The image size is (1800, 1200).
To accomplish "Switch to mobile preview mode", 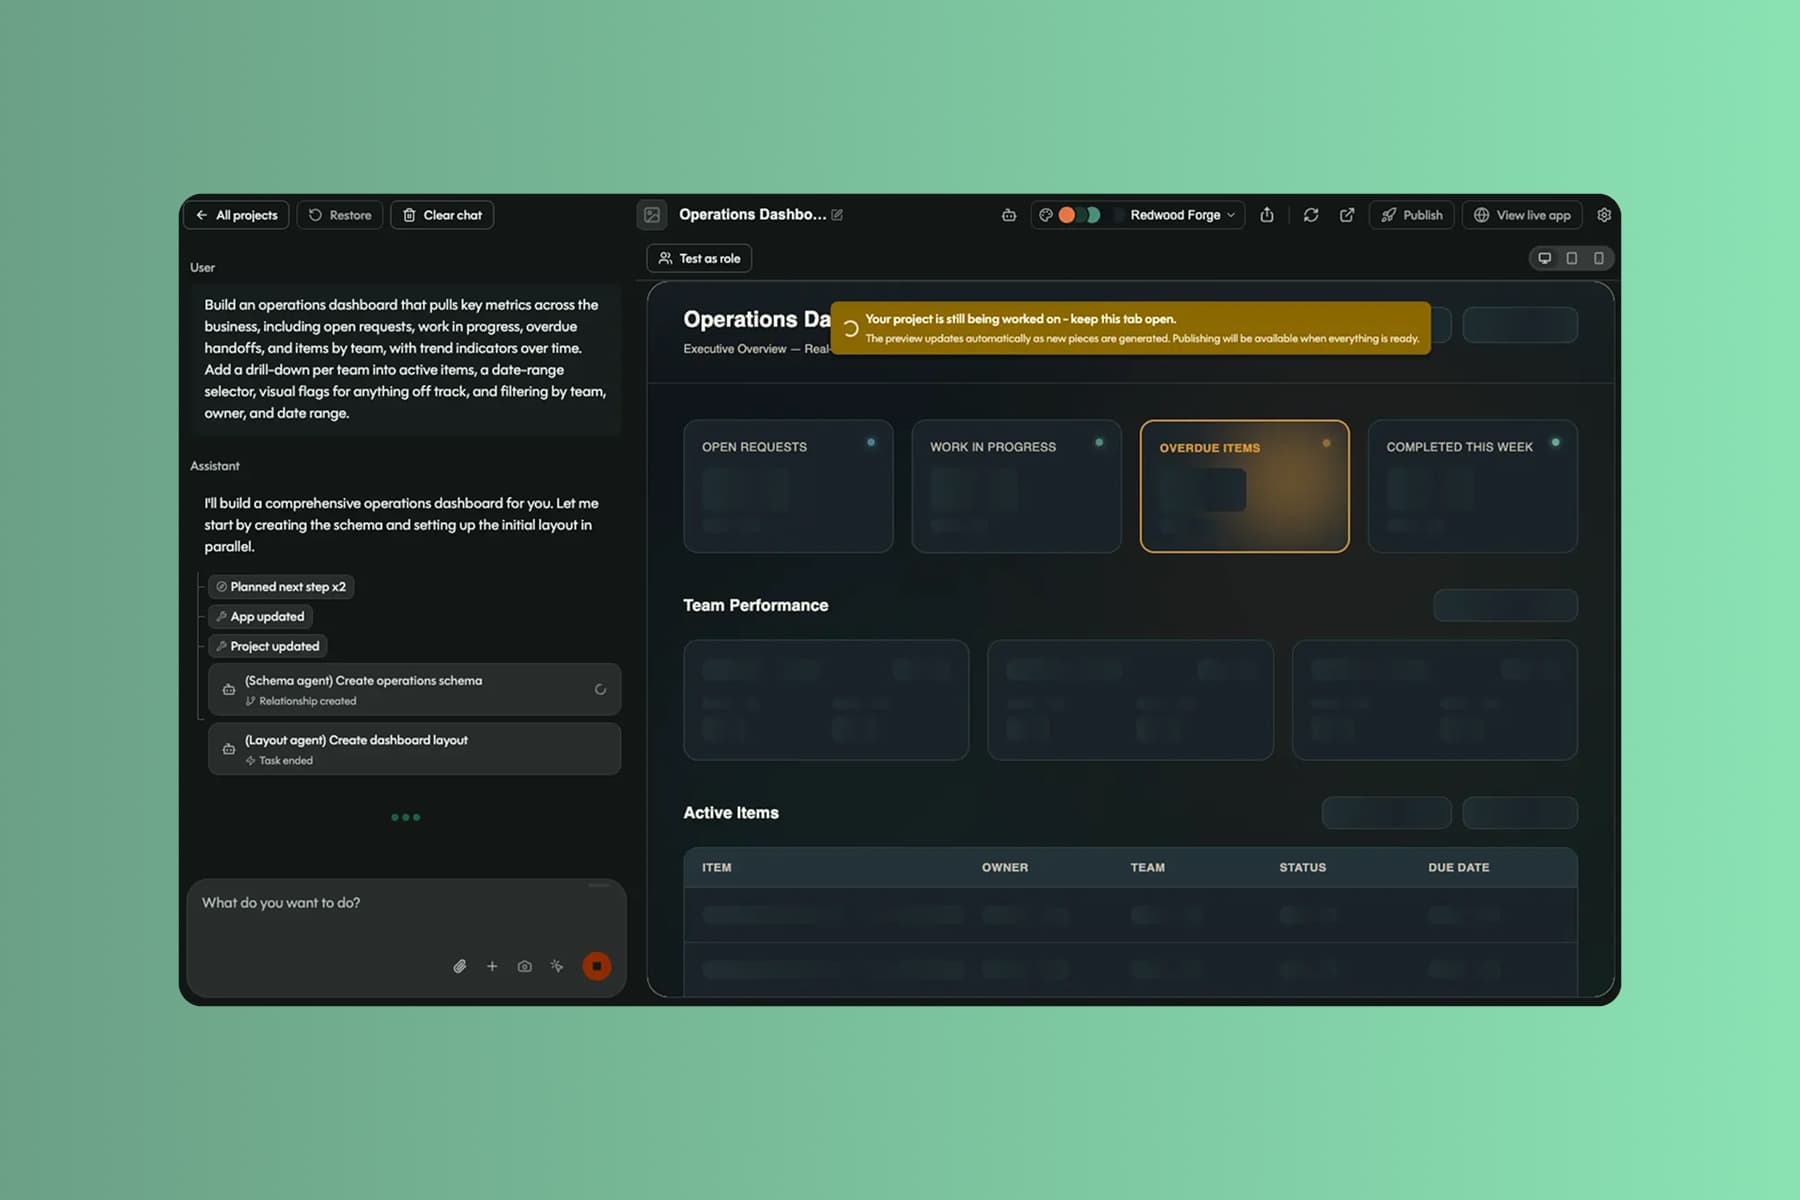I will tap(1599, 258).
